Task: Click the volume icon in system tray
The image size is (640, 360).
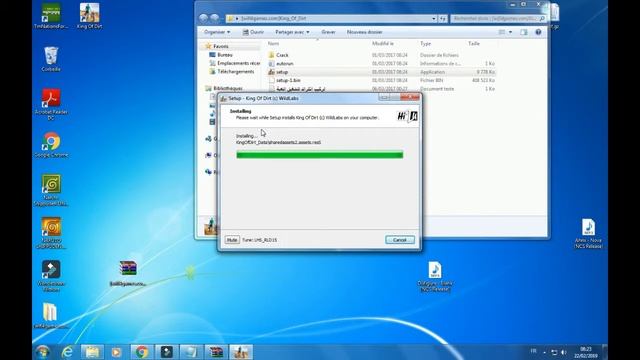Action: click(564, 352)
